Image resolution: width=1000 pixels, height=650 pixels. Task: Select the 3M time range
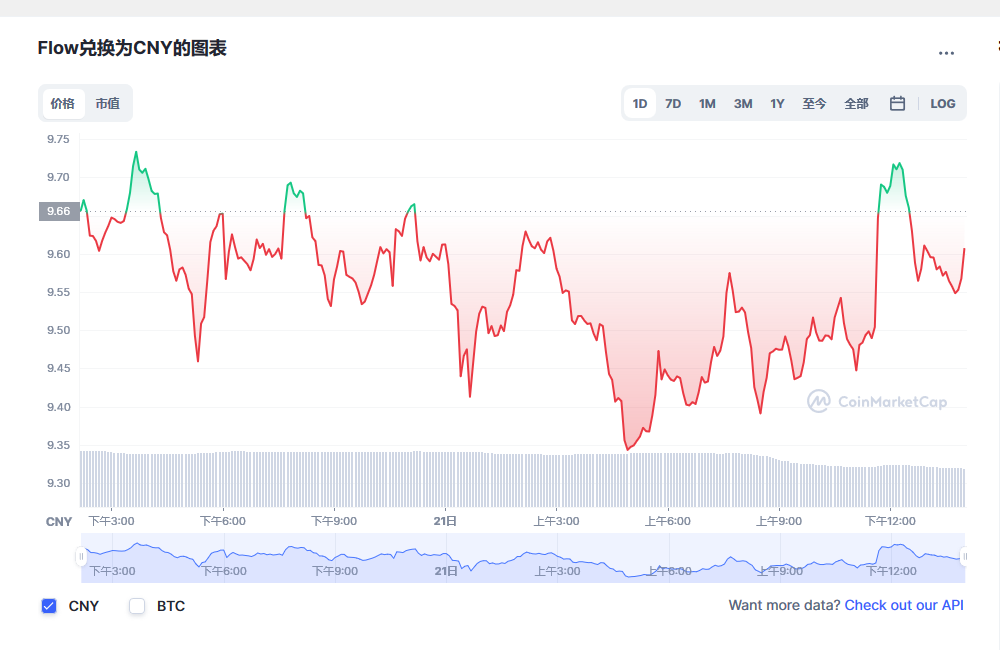[743, 103]
